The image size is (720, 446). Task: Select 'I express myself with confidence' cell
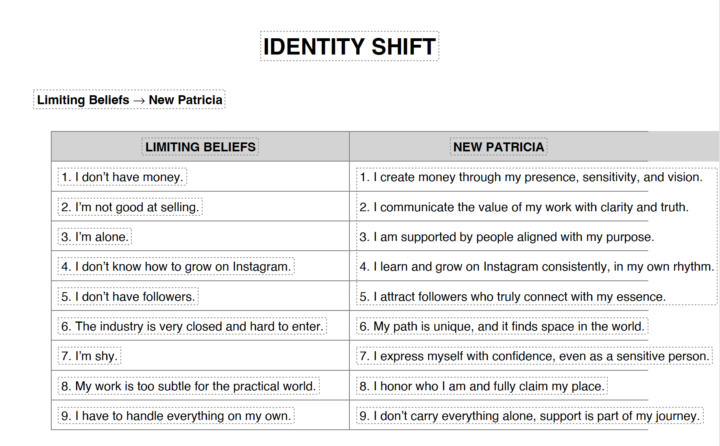(534, 356)
